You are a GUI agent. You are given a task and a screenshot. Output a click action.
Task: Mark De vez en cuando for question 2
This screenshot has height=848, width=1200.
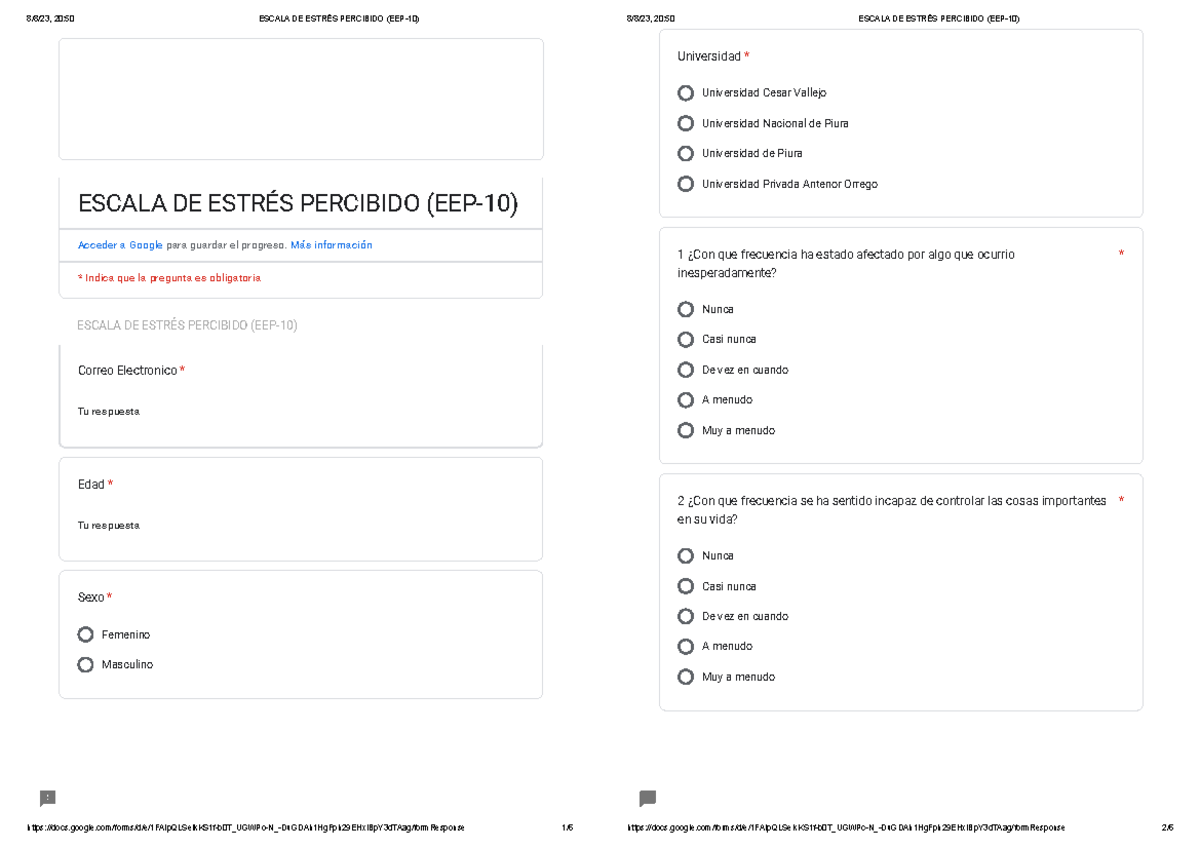click(685, 616)
